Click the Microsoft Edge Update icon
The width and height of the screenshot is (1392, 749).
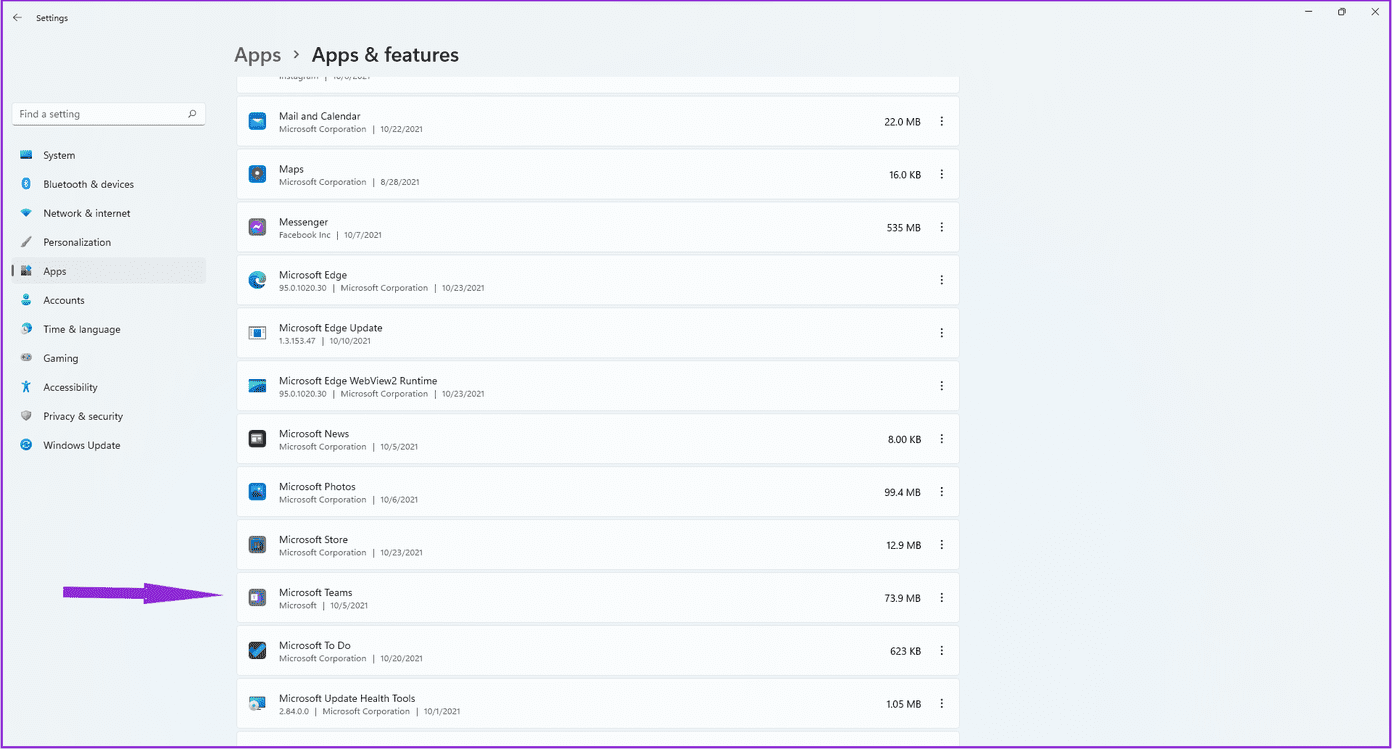tap(257, 334)
